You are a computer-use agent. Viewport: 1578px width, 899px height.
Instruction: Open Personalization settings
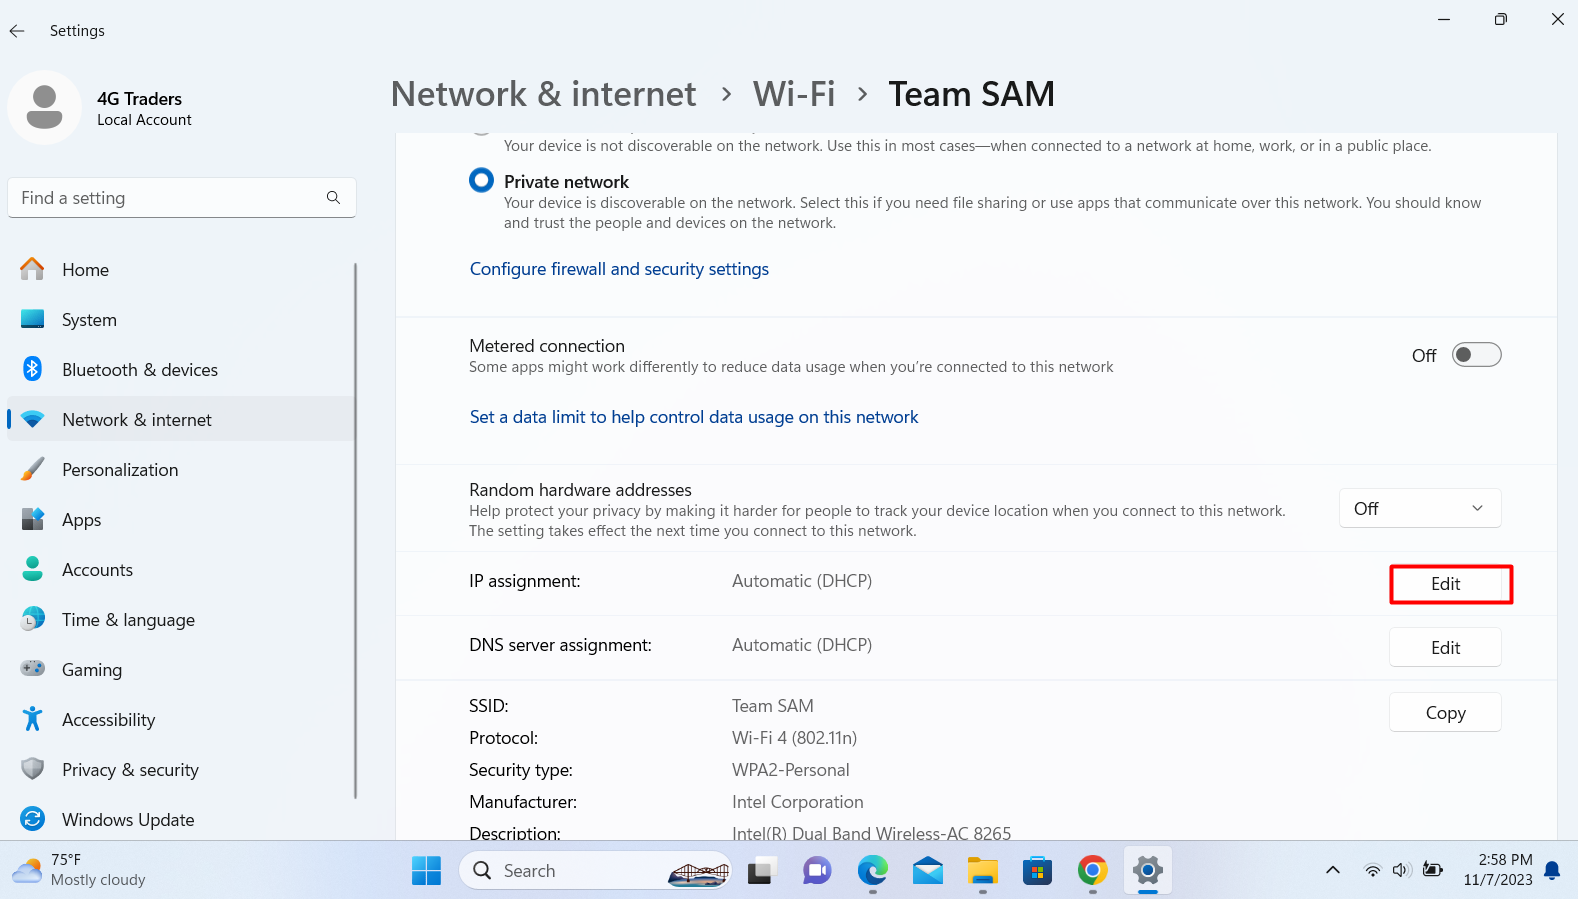pyautogui.click(x=181, y=470)
